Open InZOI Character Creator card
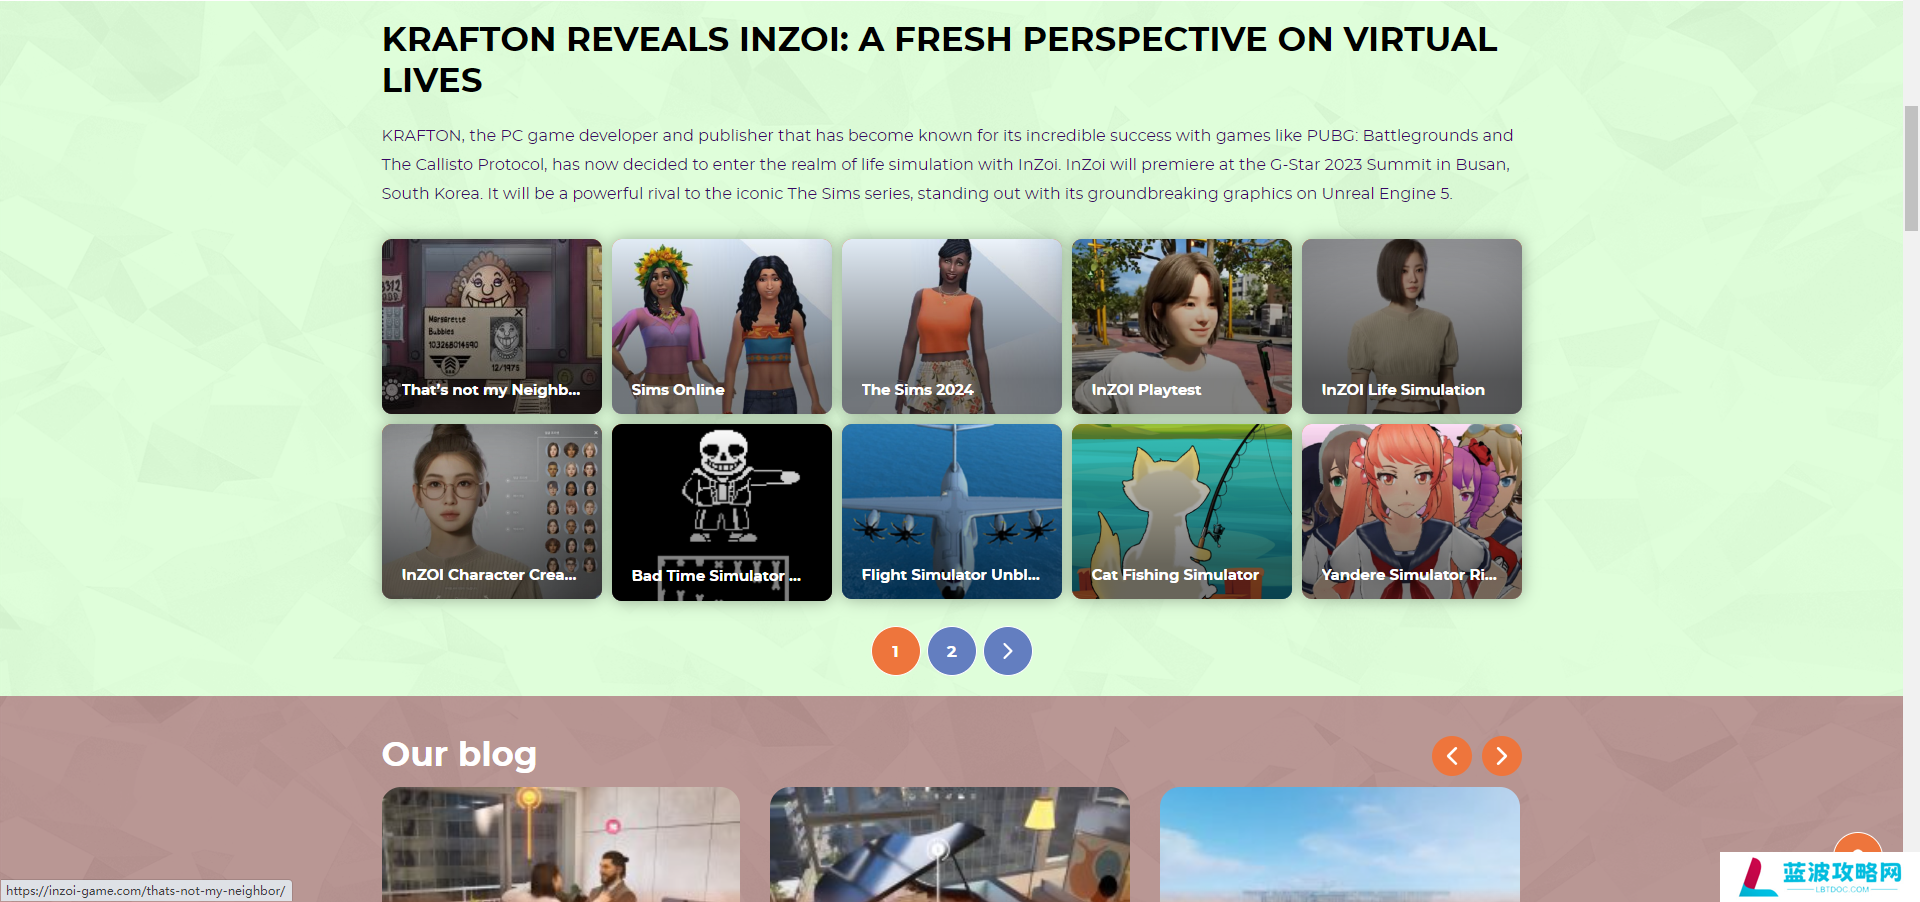1920x902 pixels. click(x=491, y=511)
